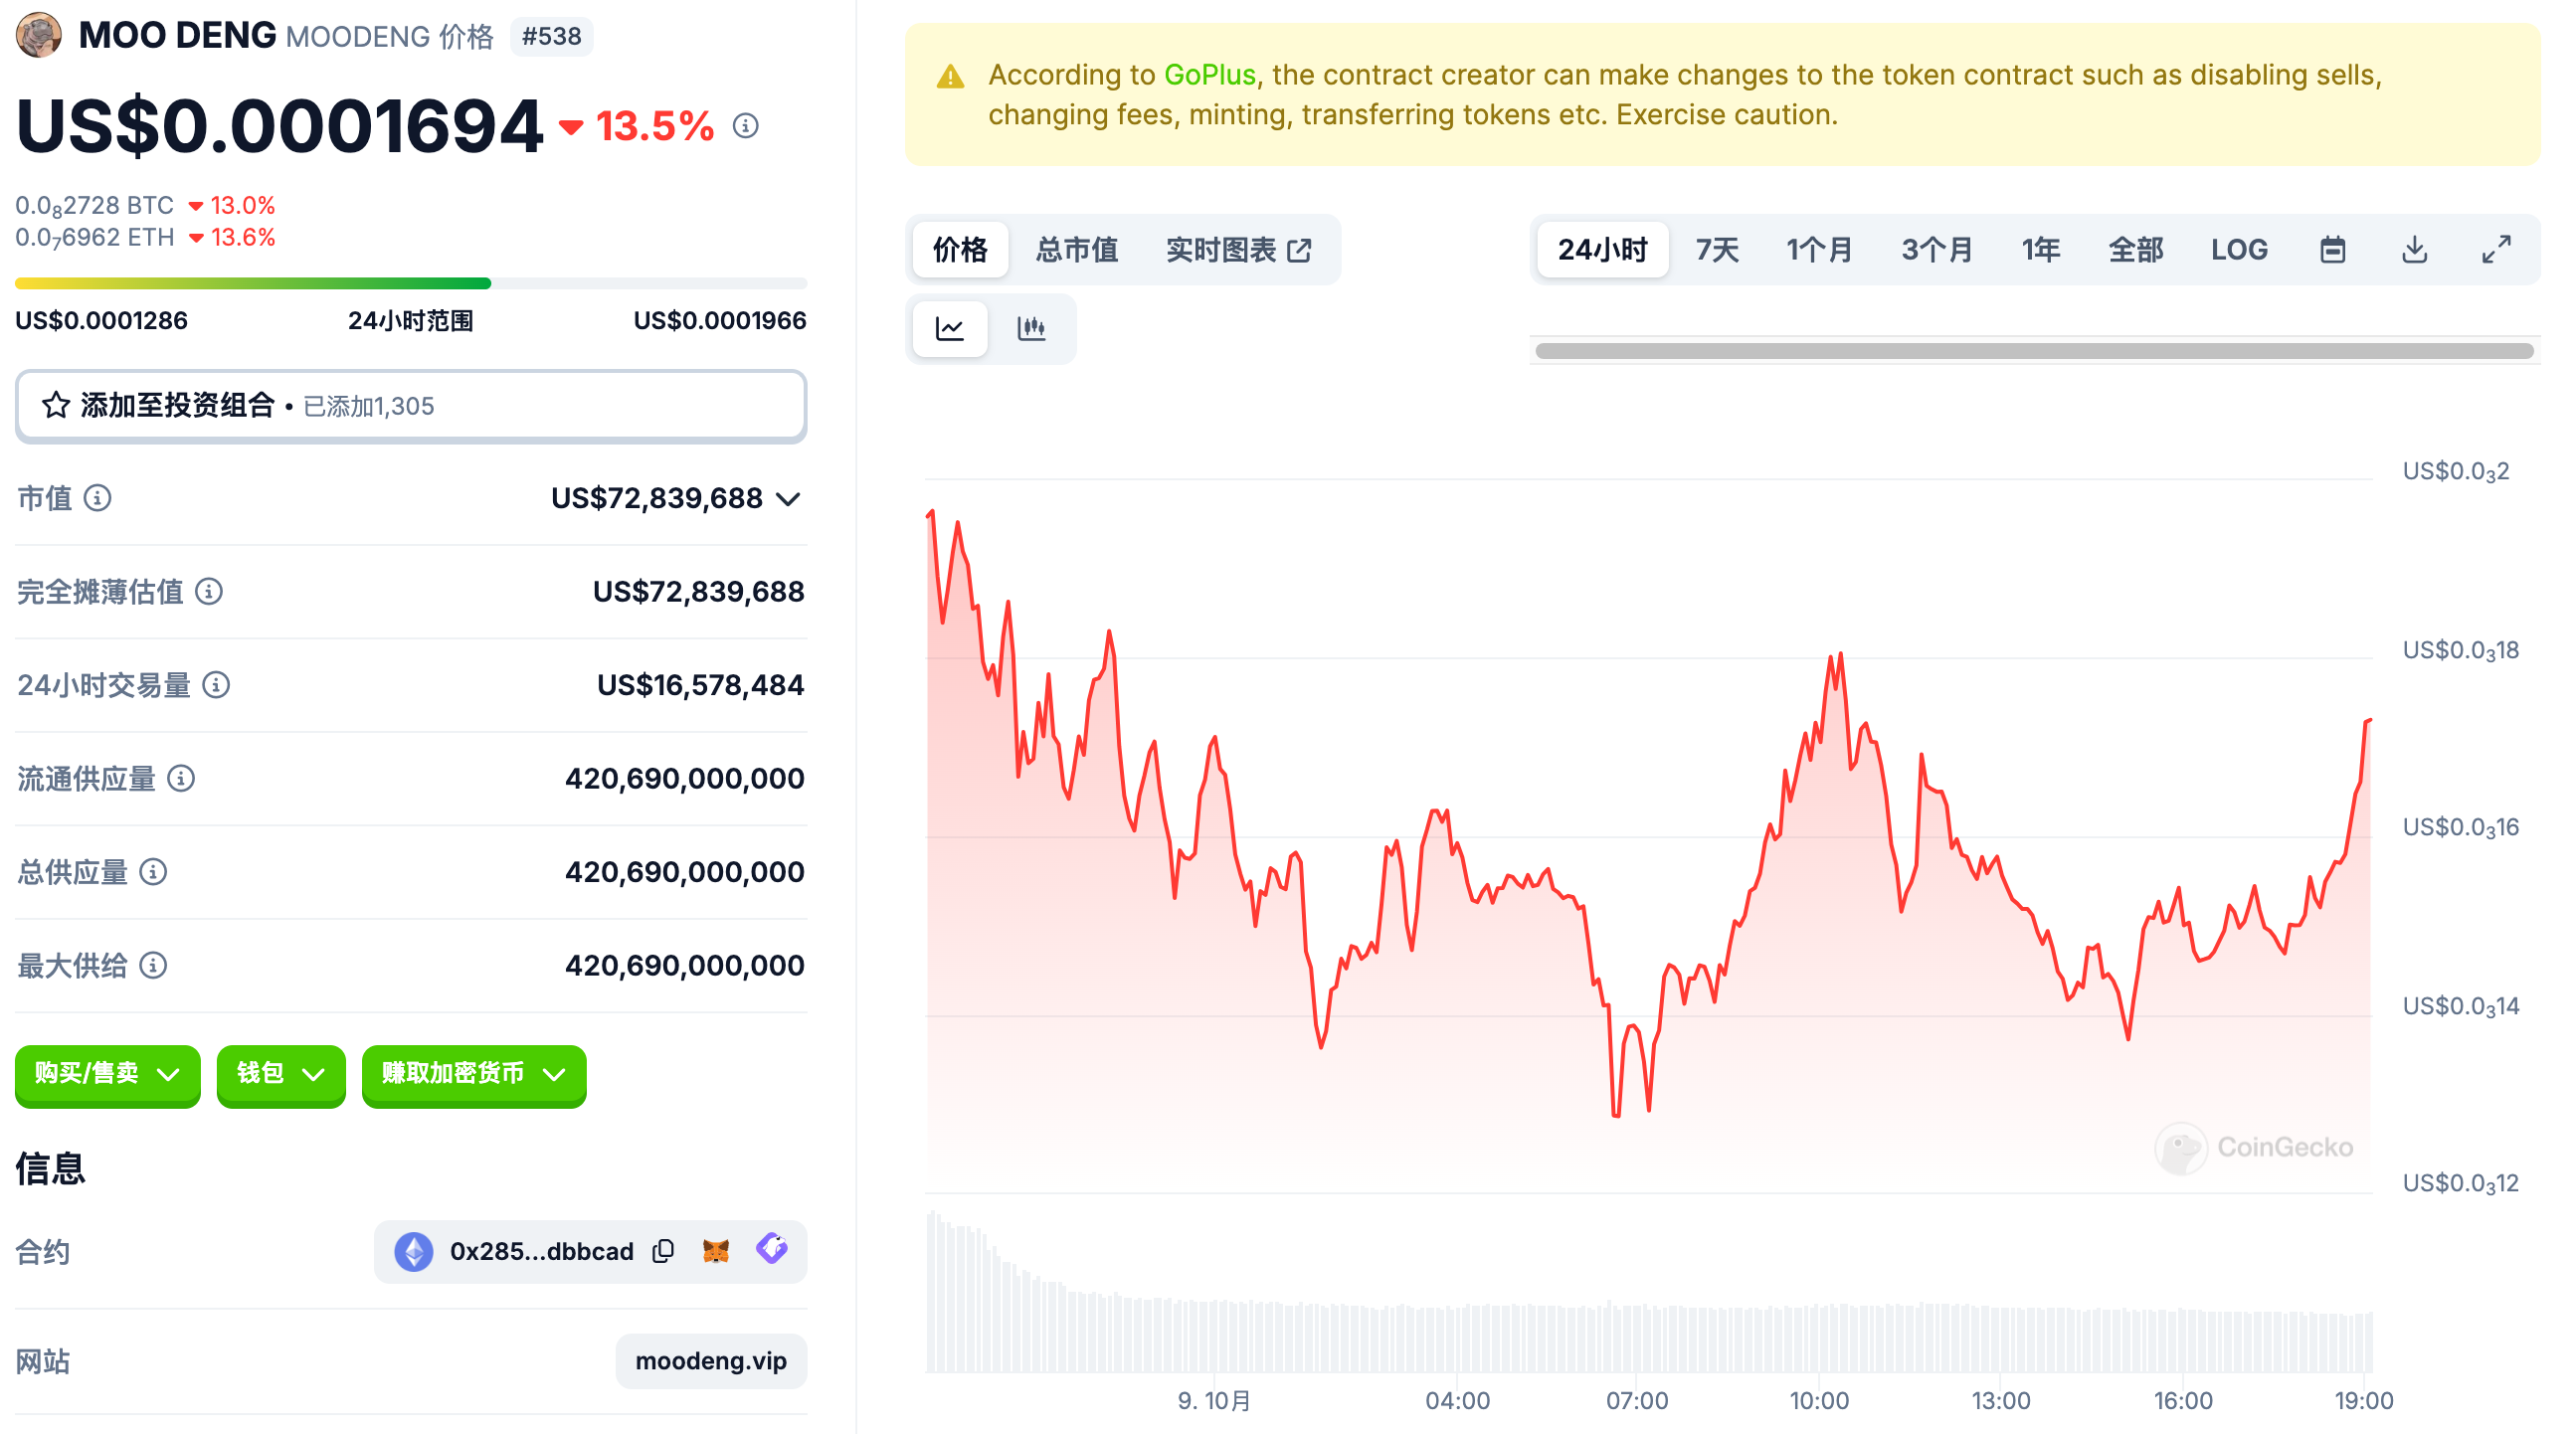Open the GoPlus link in warning
The image size is (2576, 1434).
pos(1209,75)
